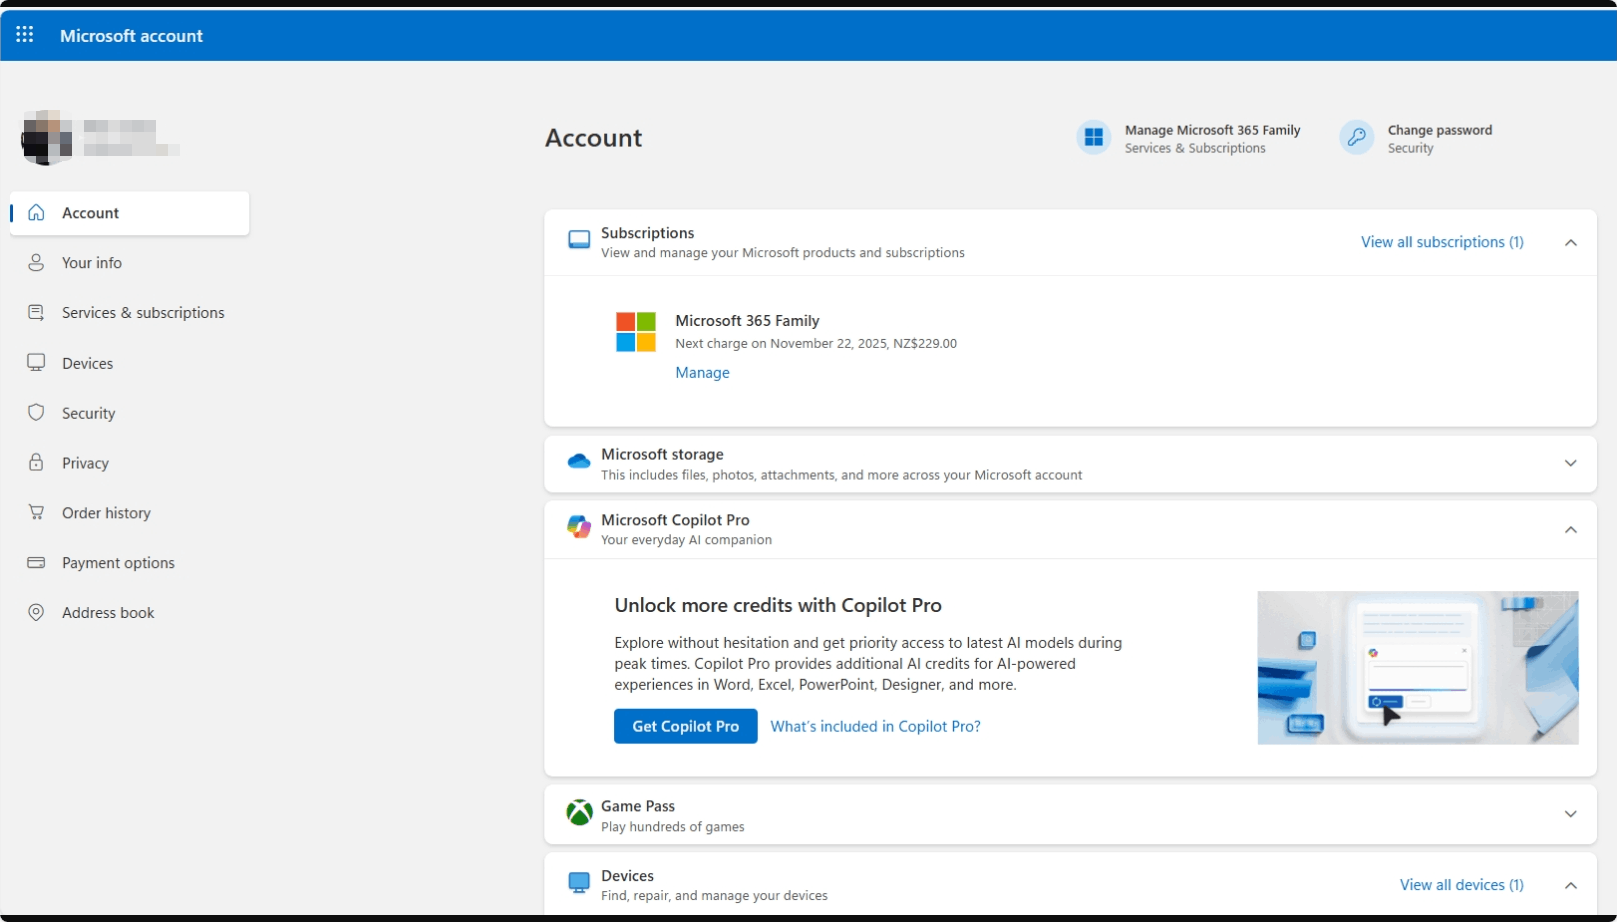Collapse the Microsoft Copilot Pro section

pyautogui.click(x=1570, y=529)
